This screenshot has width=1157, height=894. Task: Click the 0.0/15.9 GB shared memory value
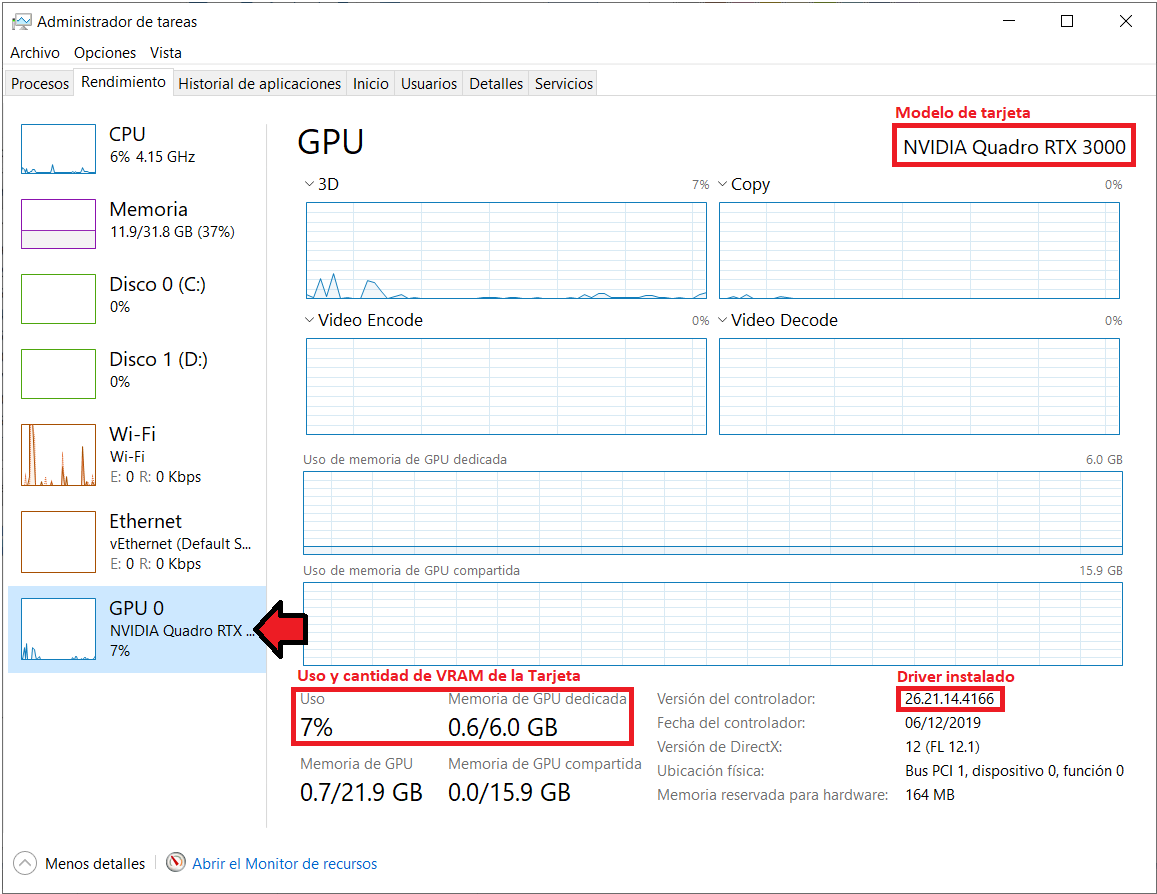point(509,792)
